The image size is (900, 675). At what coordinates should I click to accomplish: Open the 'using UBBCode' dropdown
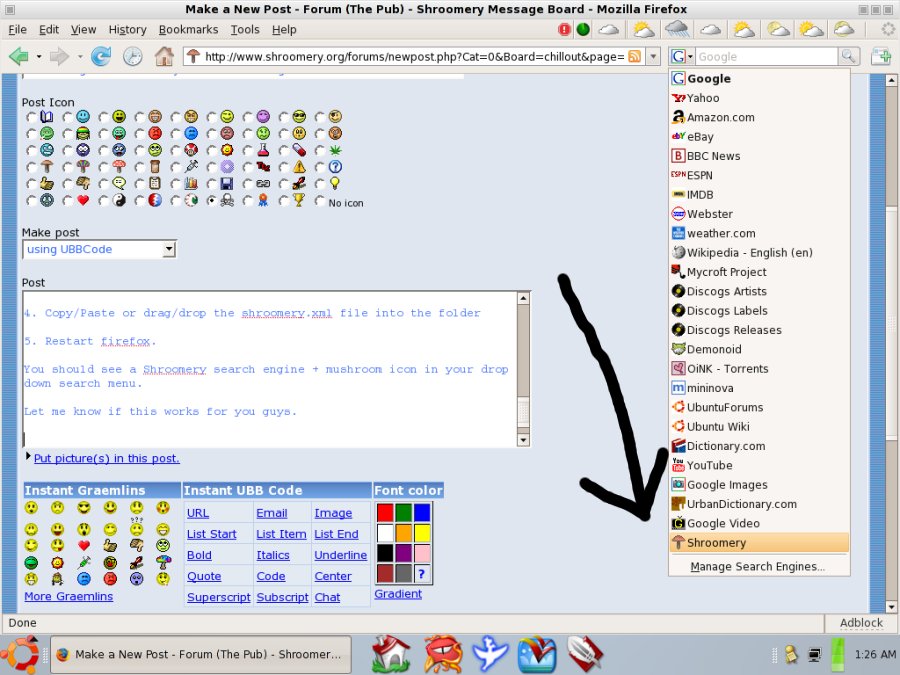99,249
